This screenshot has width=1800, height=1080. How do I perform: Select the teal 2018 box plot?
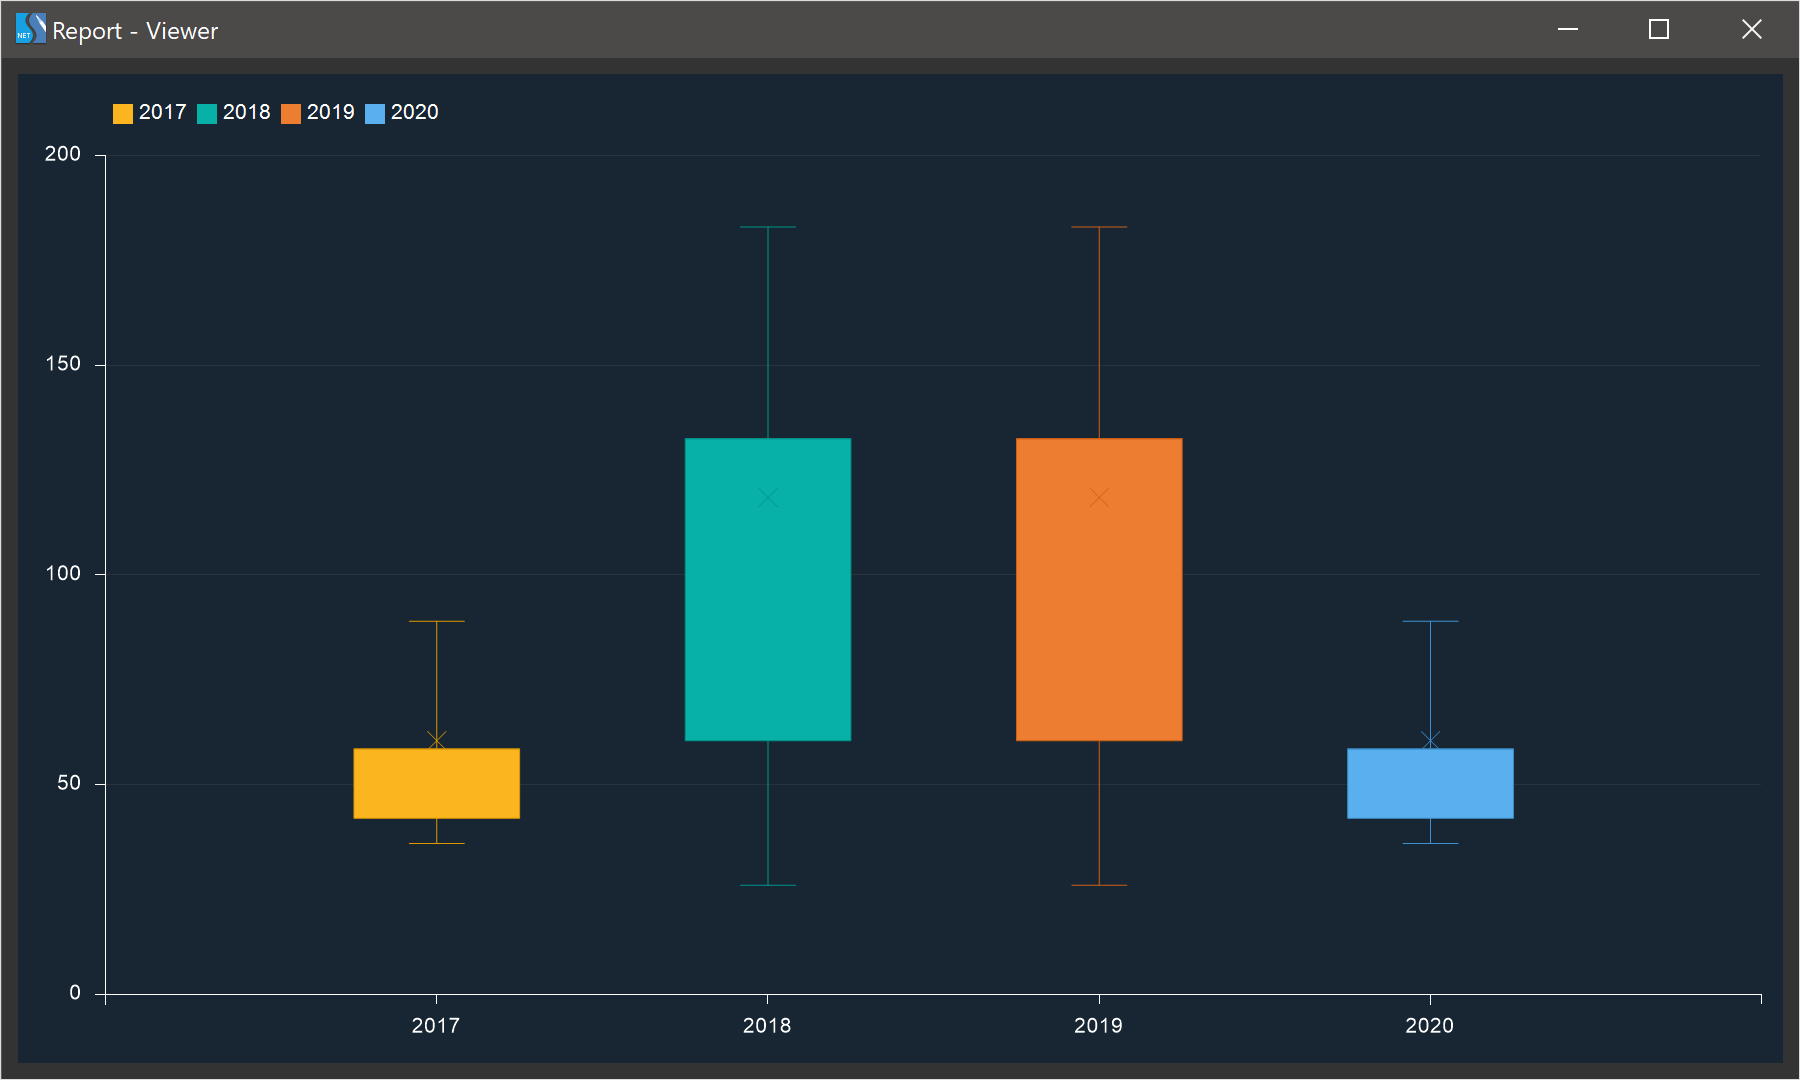[x=768, y=590]
